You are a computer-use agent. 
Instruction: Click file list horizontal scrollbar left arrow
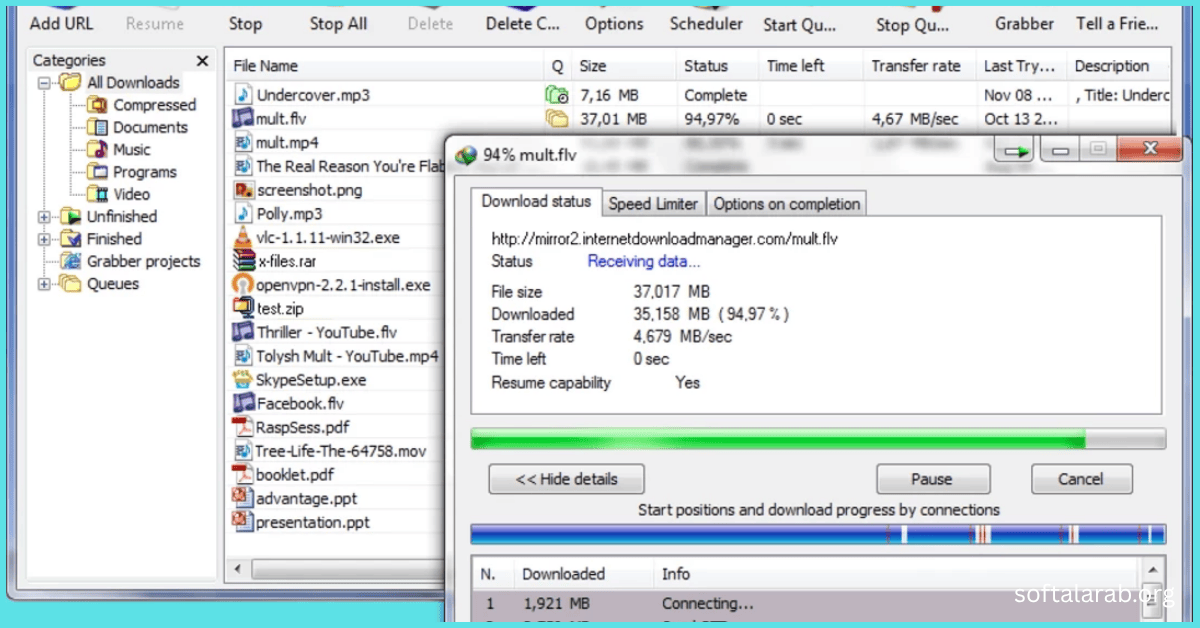click(x=236, y=570)
